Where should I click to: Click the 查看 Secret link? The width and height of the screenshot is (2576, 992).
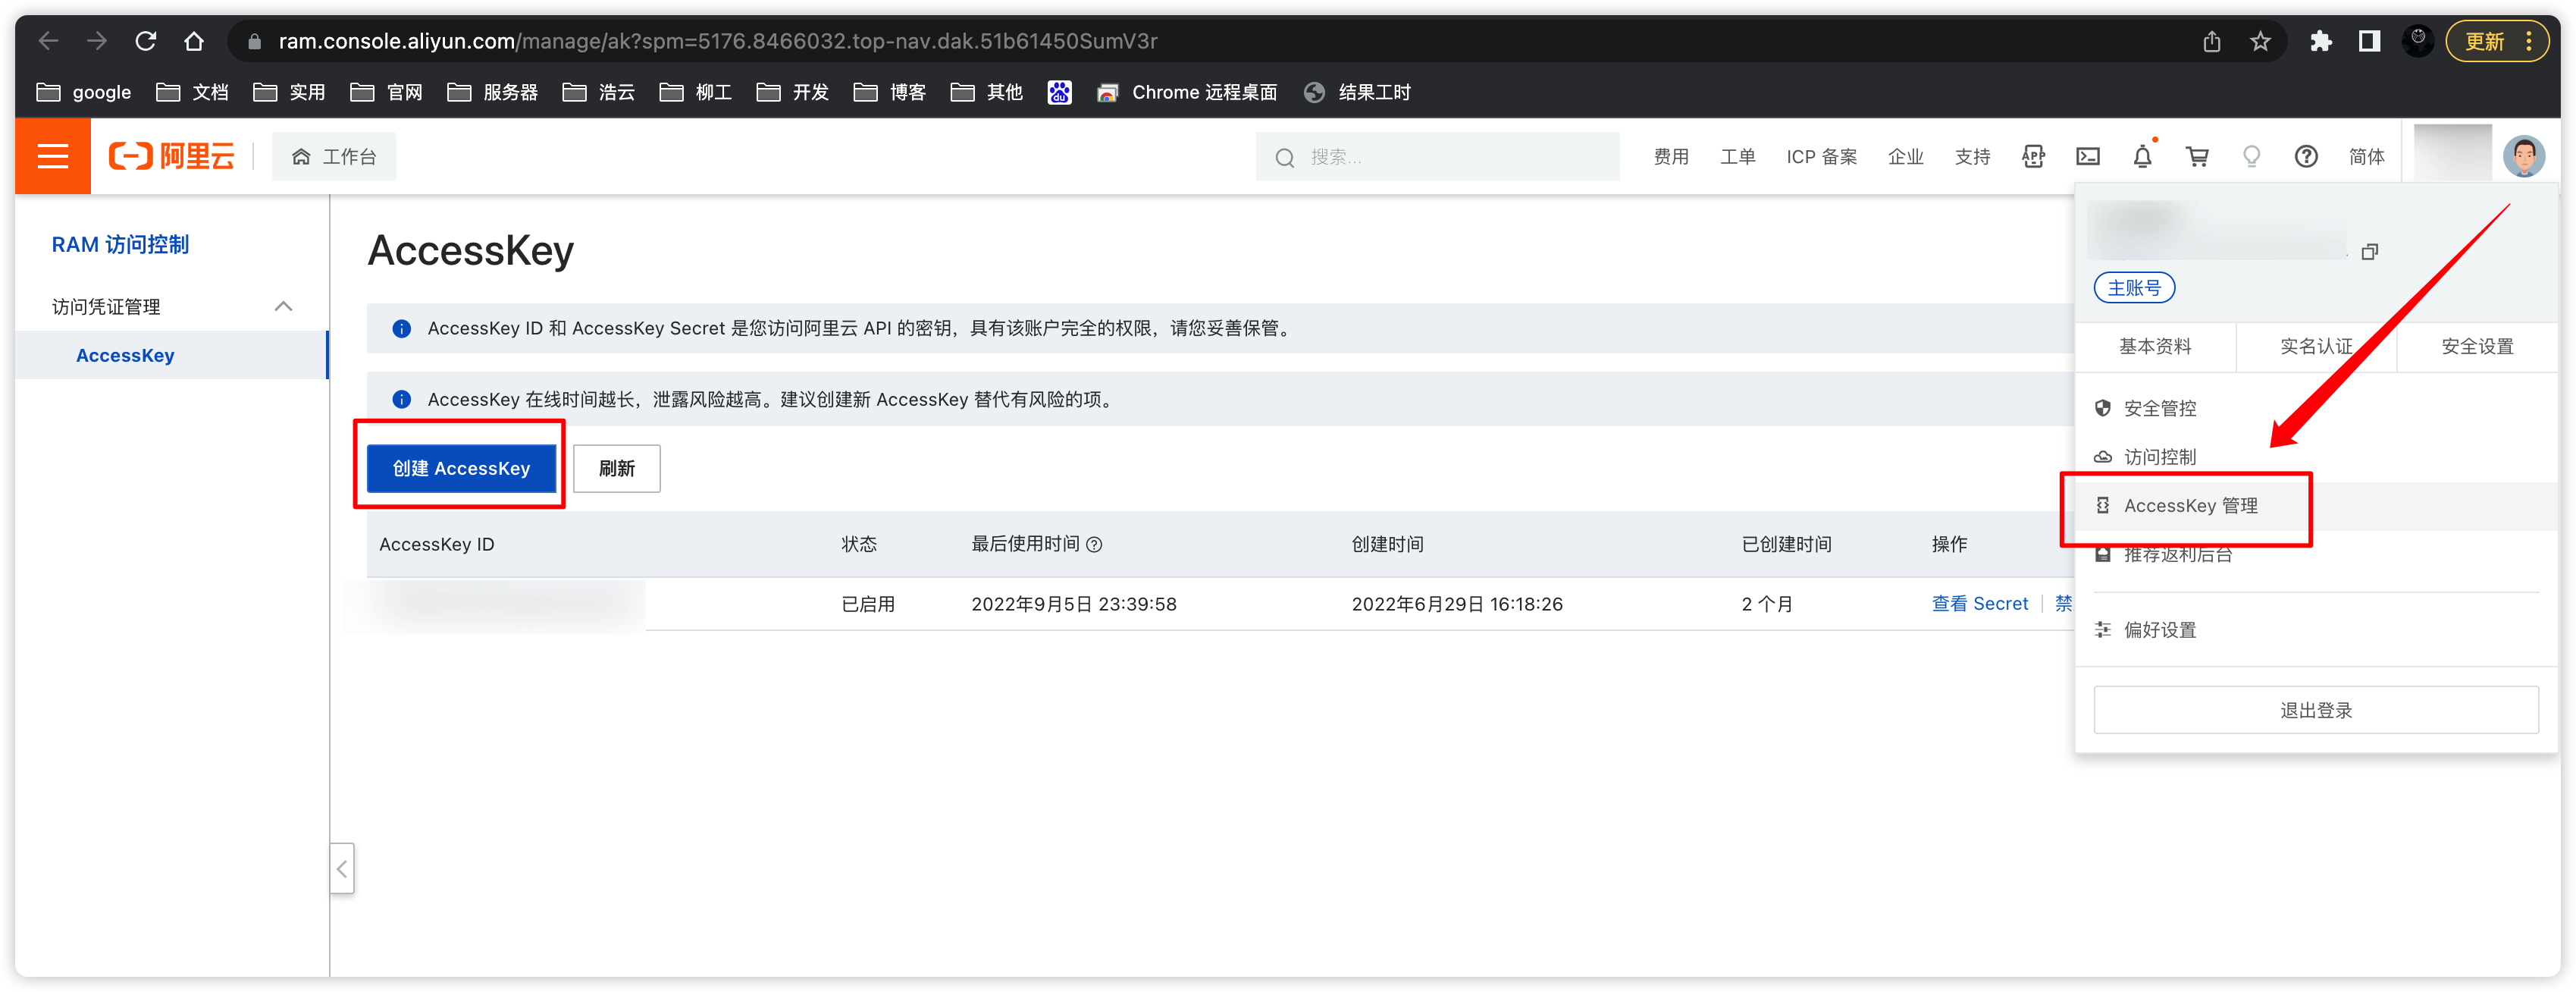1979,604
